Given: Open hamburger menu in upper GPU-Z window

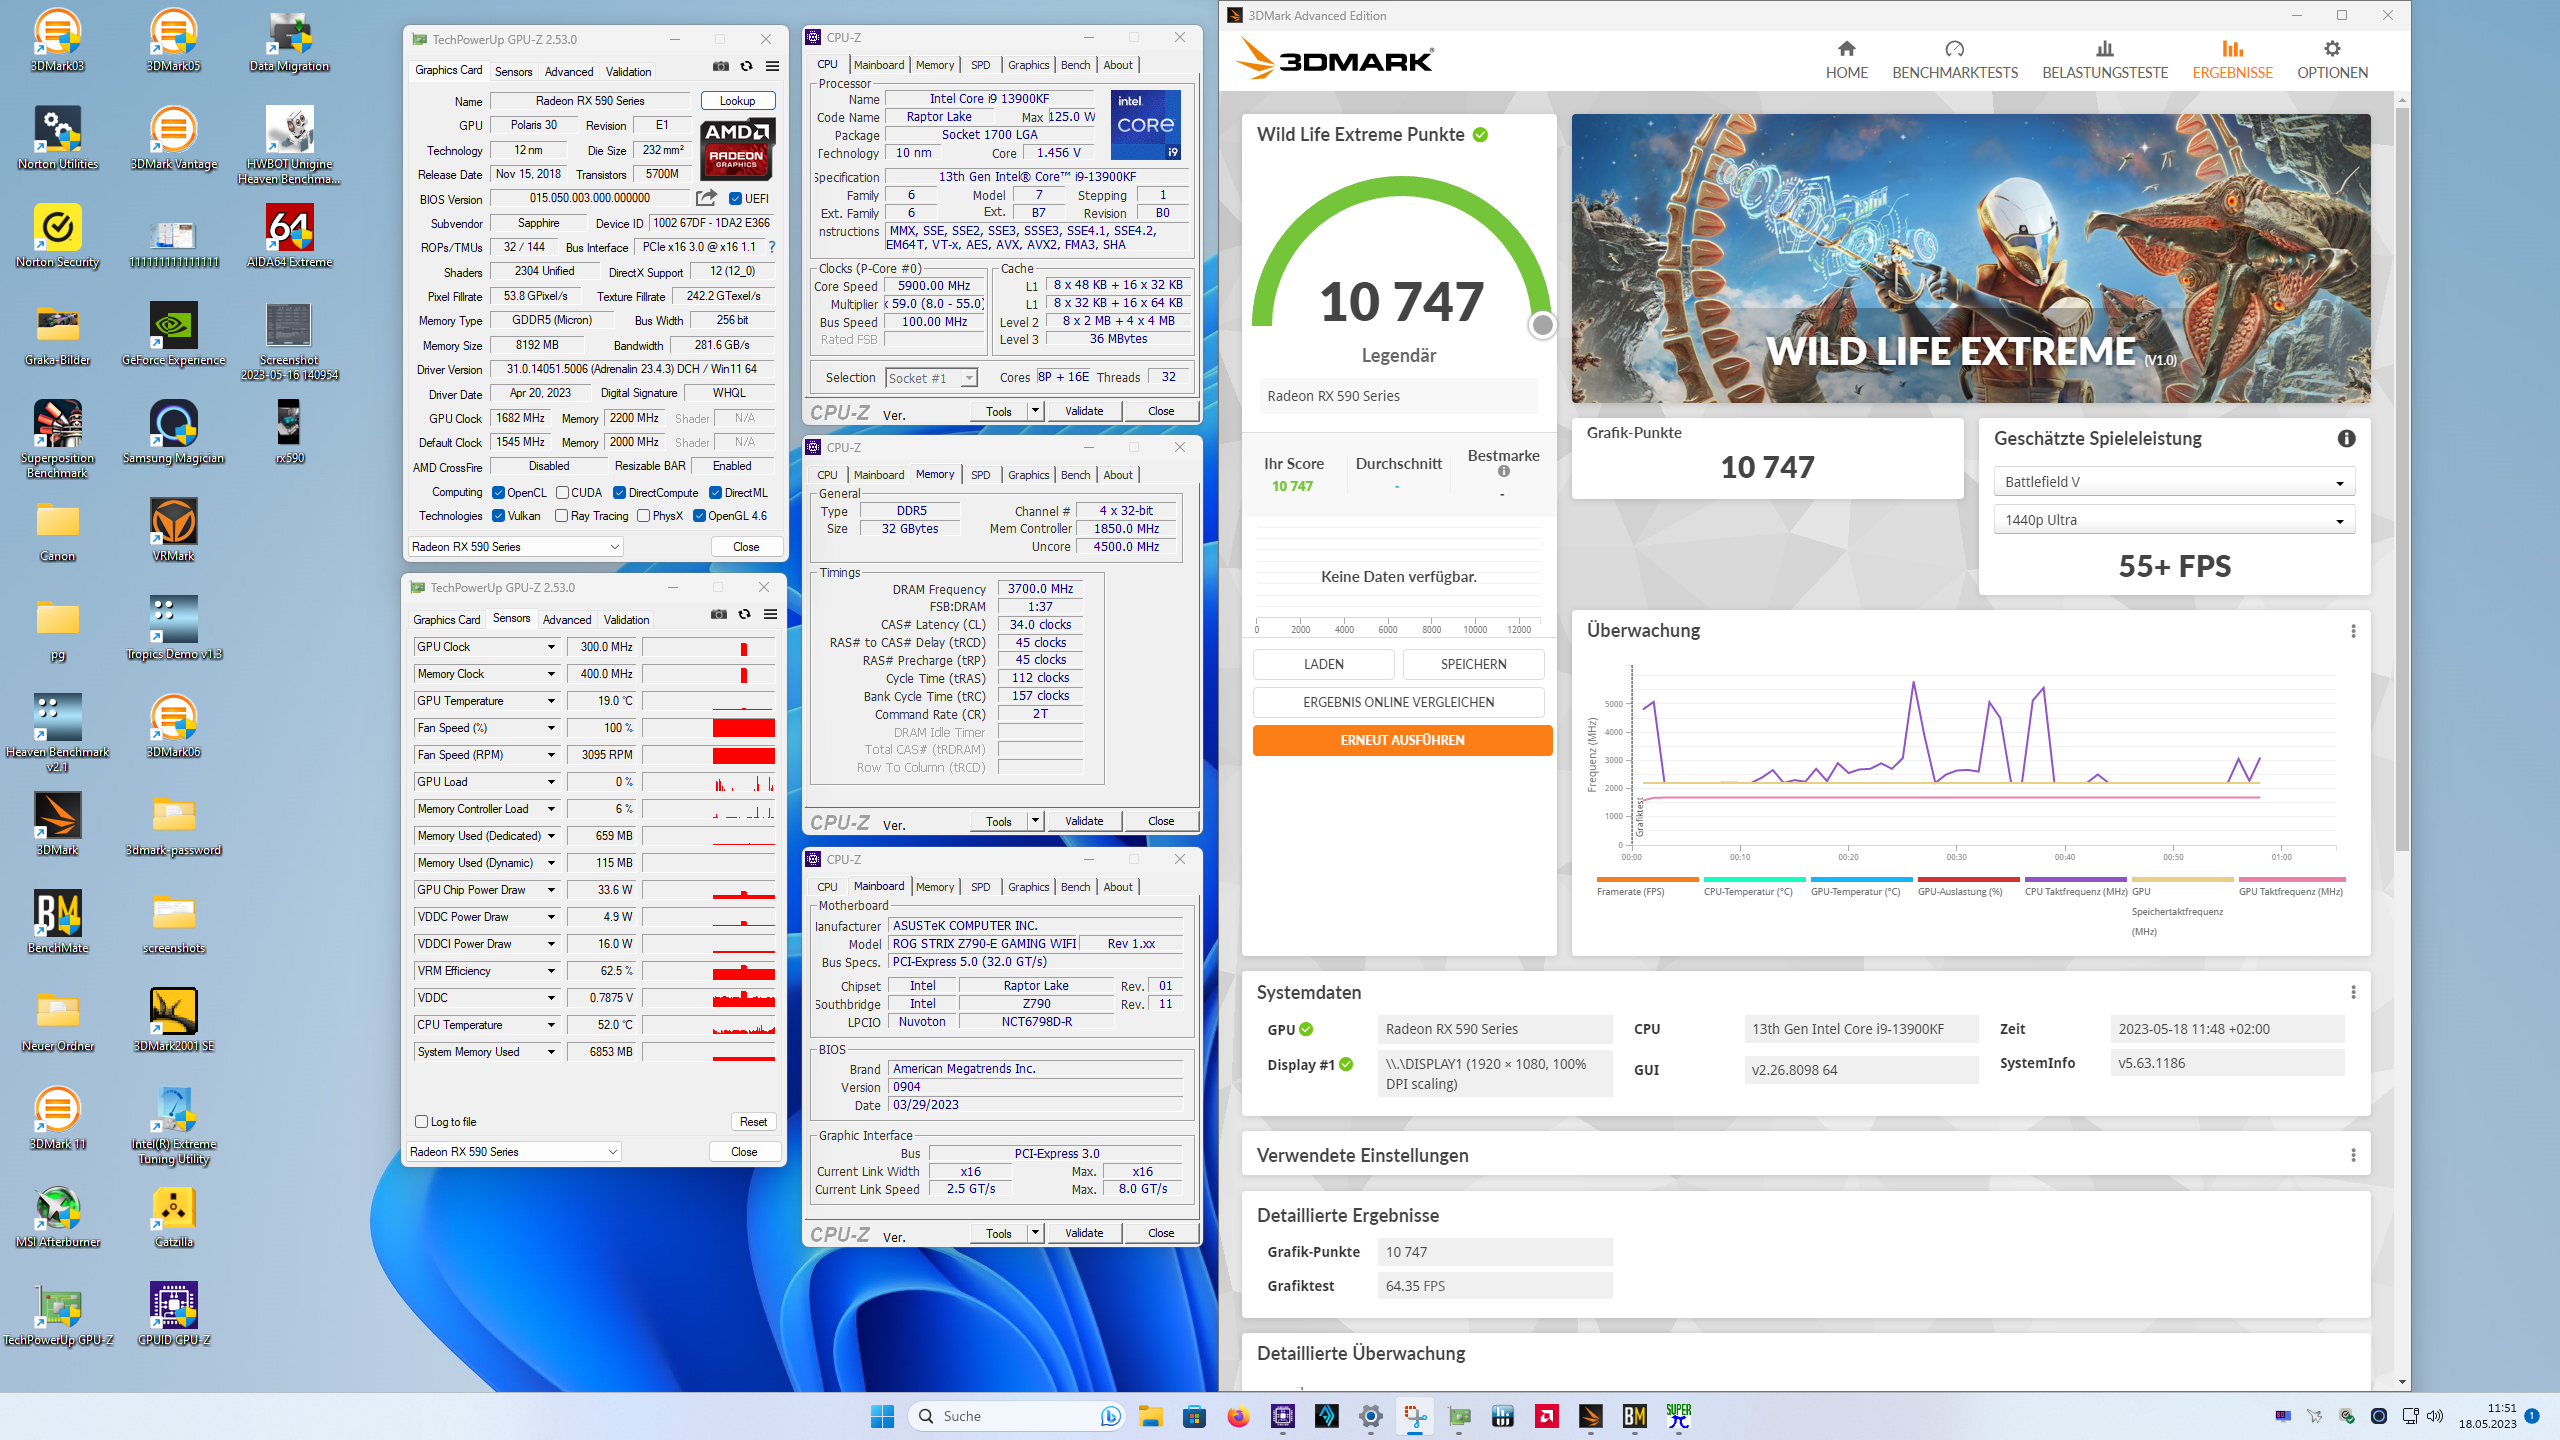Looking at the screenshot, I should point(772,66).
